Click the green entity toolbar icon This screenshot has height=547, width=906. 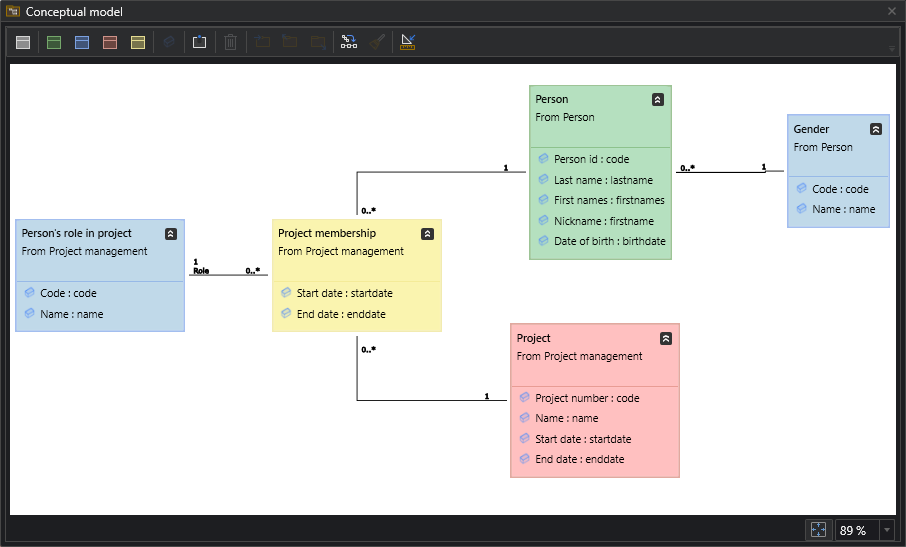(x=54, y=43)
